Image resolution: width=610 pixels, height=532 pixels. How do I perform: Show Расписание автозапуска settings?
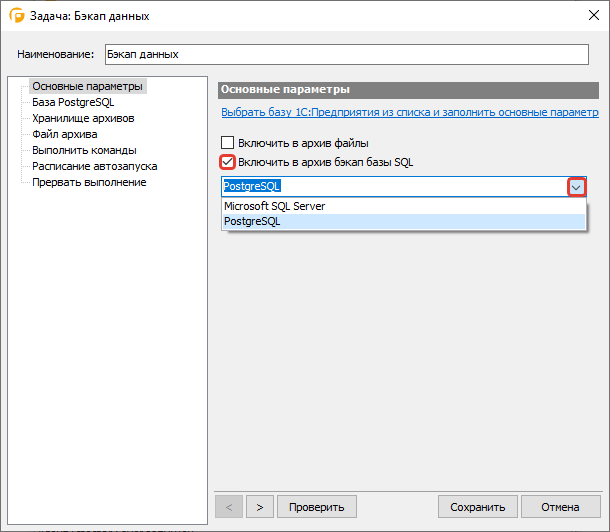94,166
